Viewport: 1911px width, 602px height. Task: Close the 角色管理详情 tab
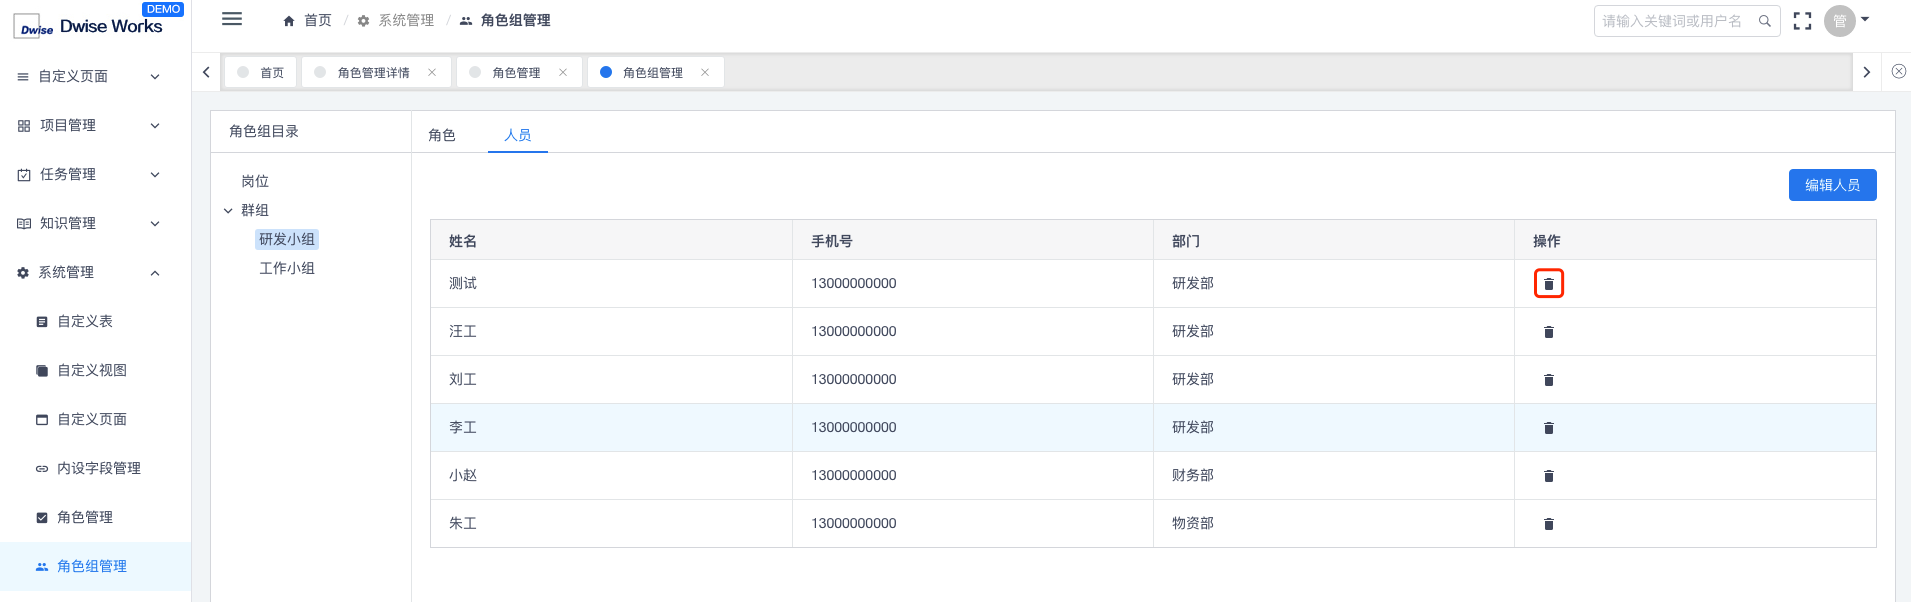click(x=432, y=72)
